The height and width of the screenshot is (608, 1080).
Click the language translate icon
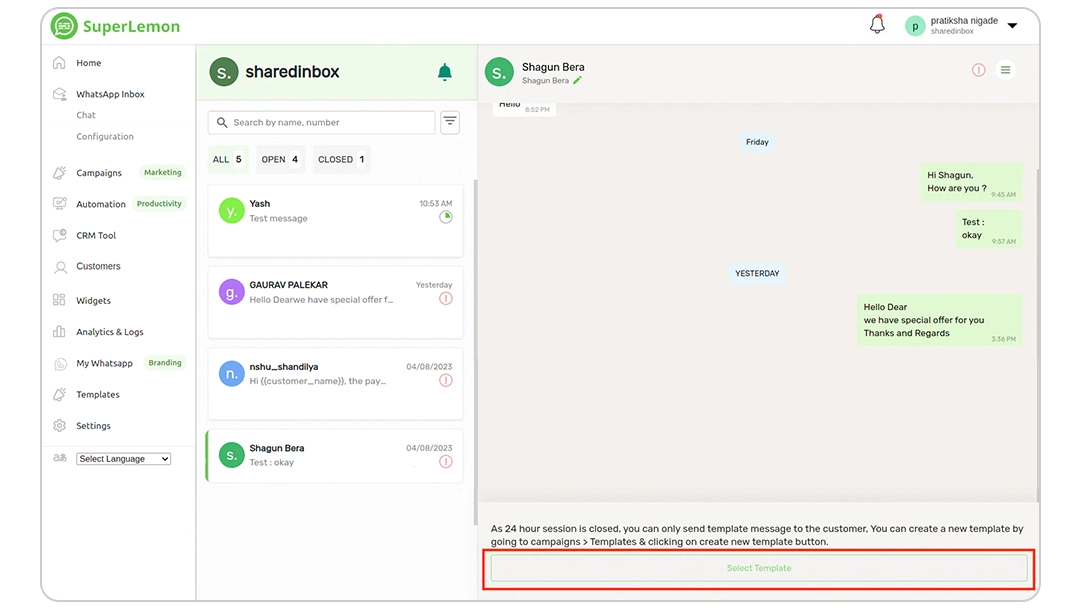coord(60,458)
